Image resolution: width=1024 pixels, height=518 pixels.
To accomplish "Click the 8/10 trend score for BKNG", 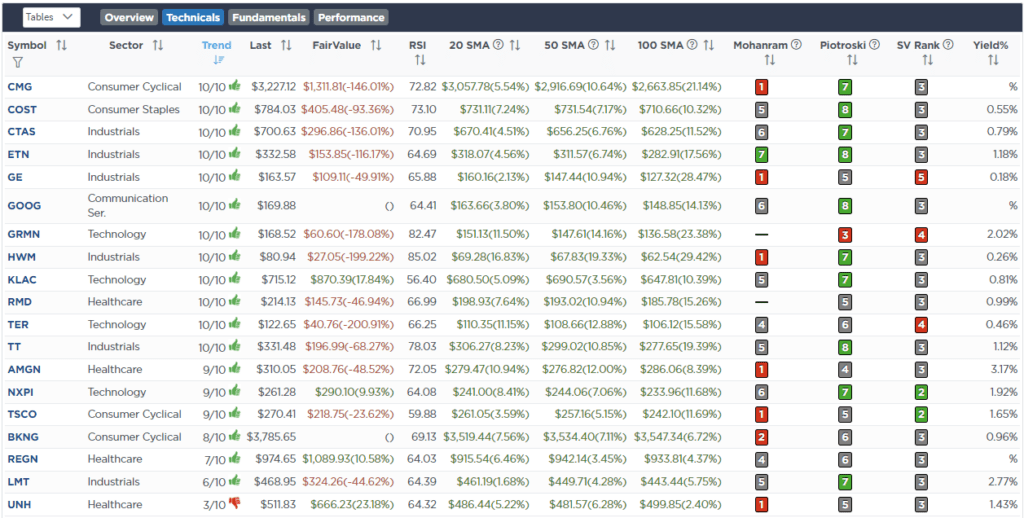I will (212, 436).
